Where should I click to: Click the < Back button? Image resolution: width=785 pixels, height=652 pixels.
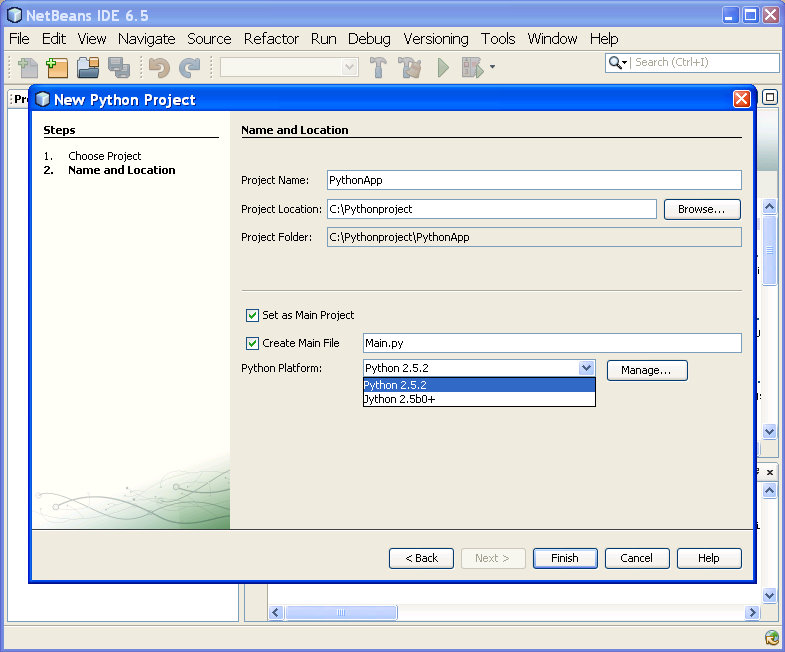click(422, 558)
